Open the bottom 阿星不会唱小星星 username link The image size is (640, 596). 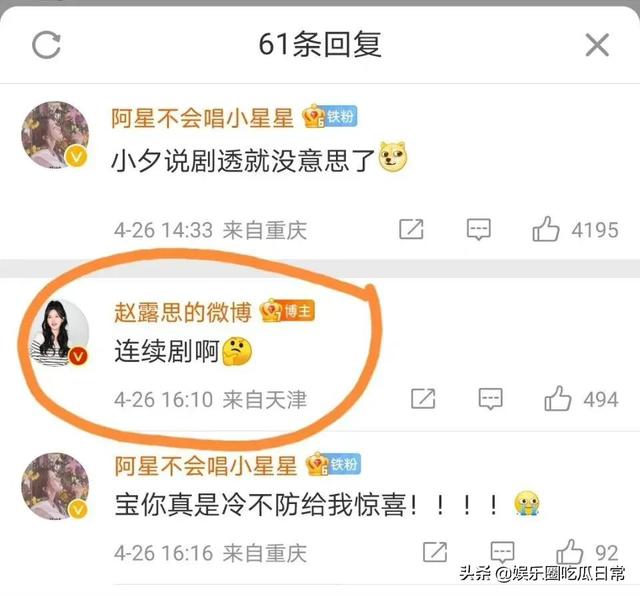click(206, 466)
